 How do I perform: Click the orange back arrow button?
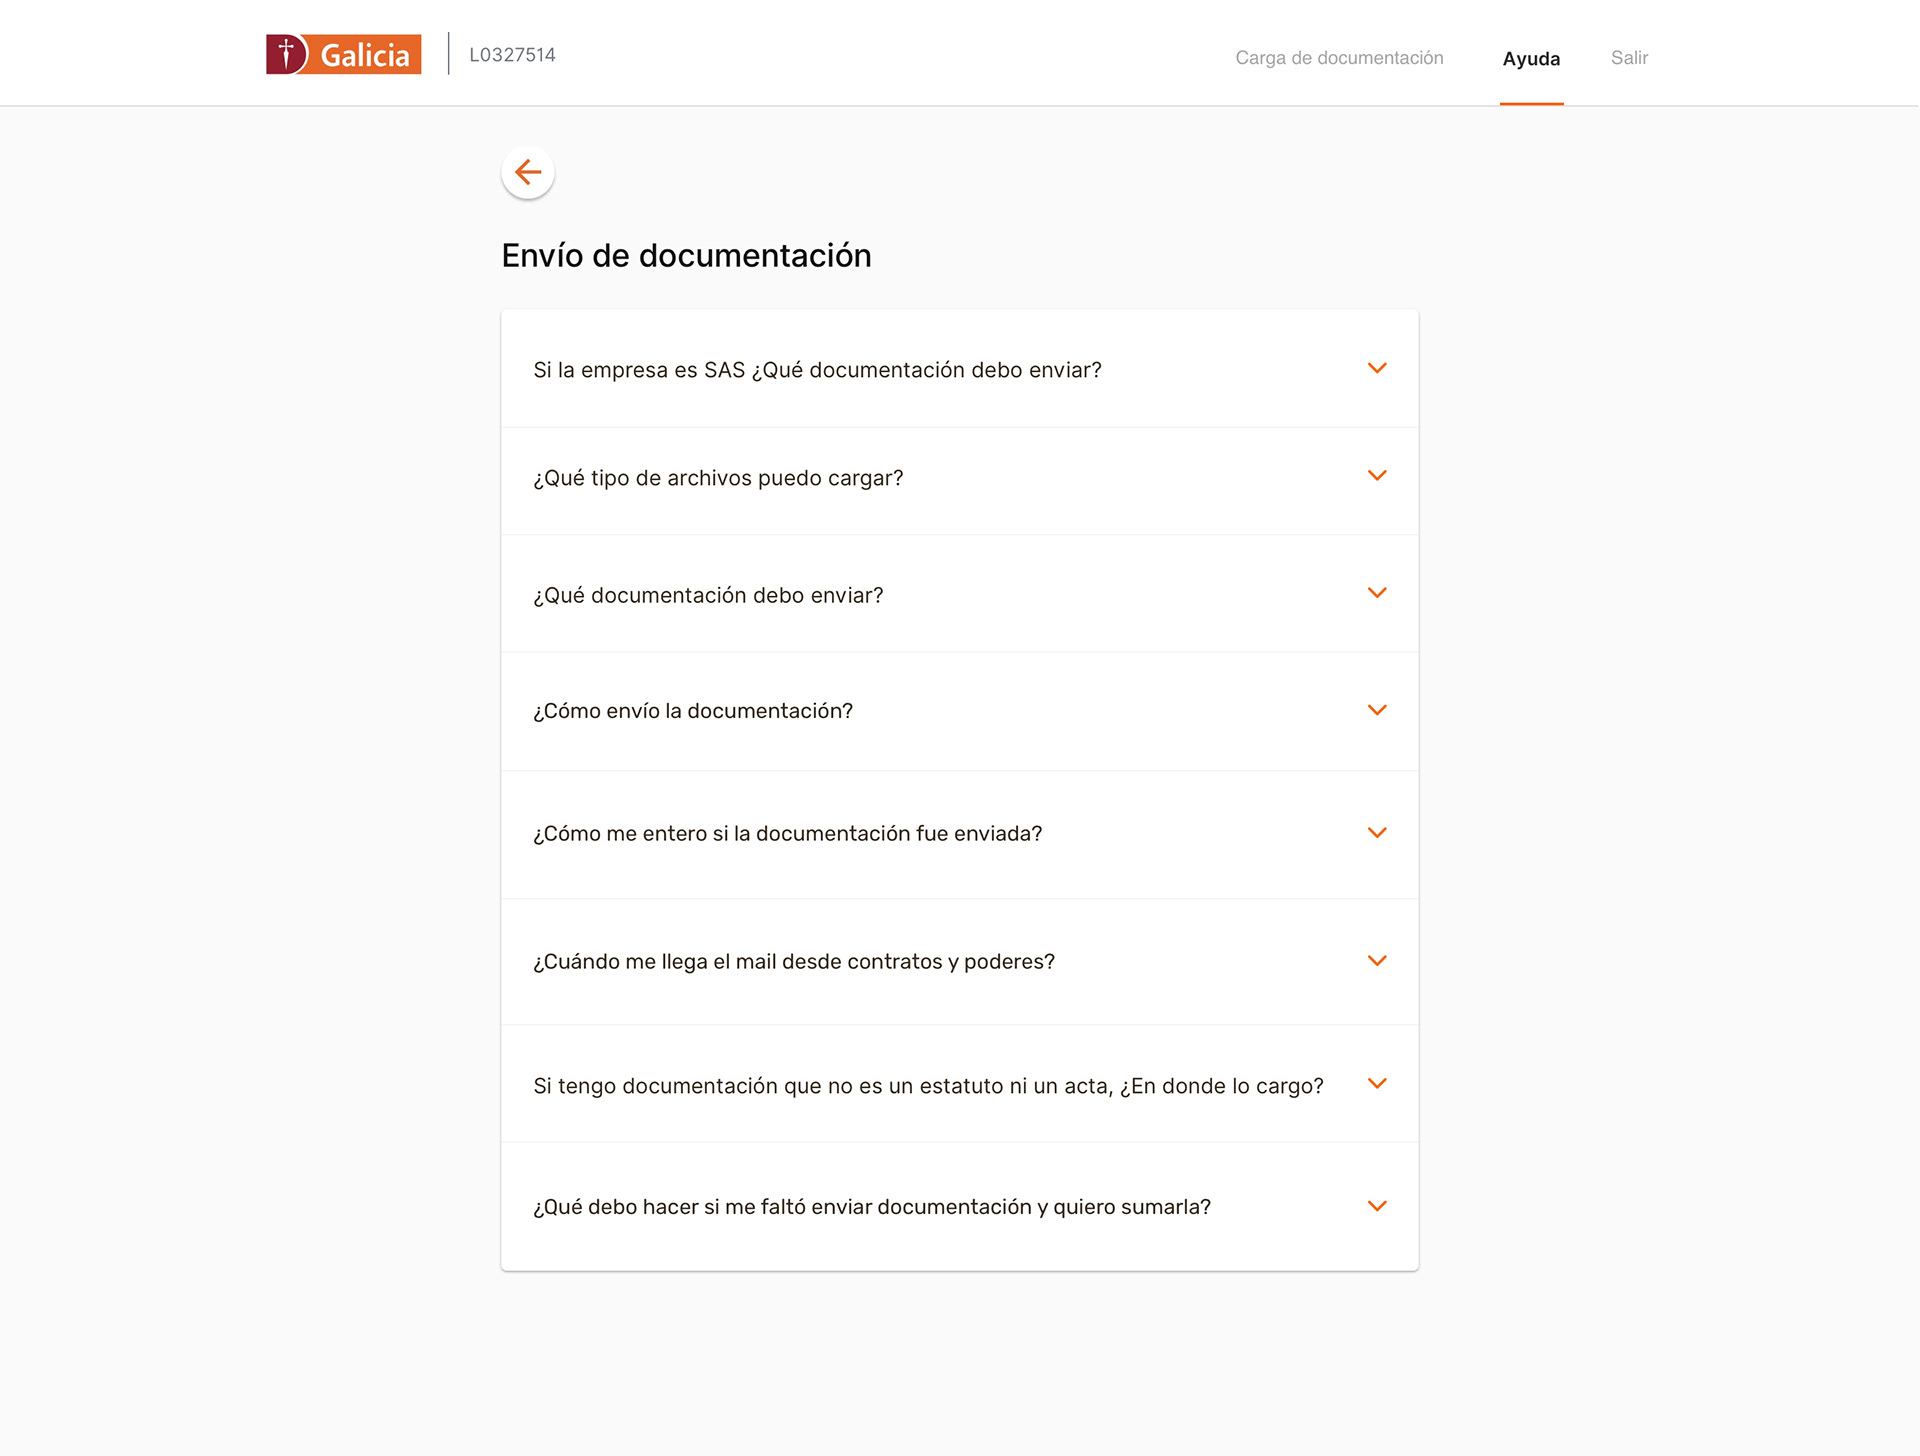tap(528, 172)
